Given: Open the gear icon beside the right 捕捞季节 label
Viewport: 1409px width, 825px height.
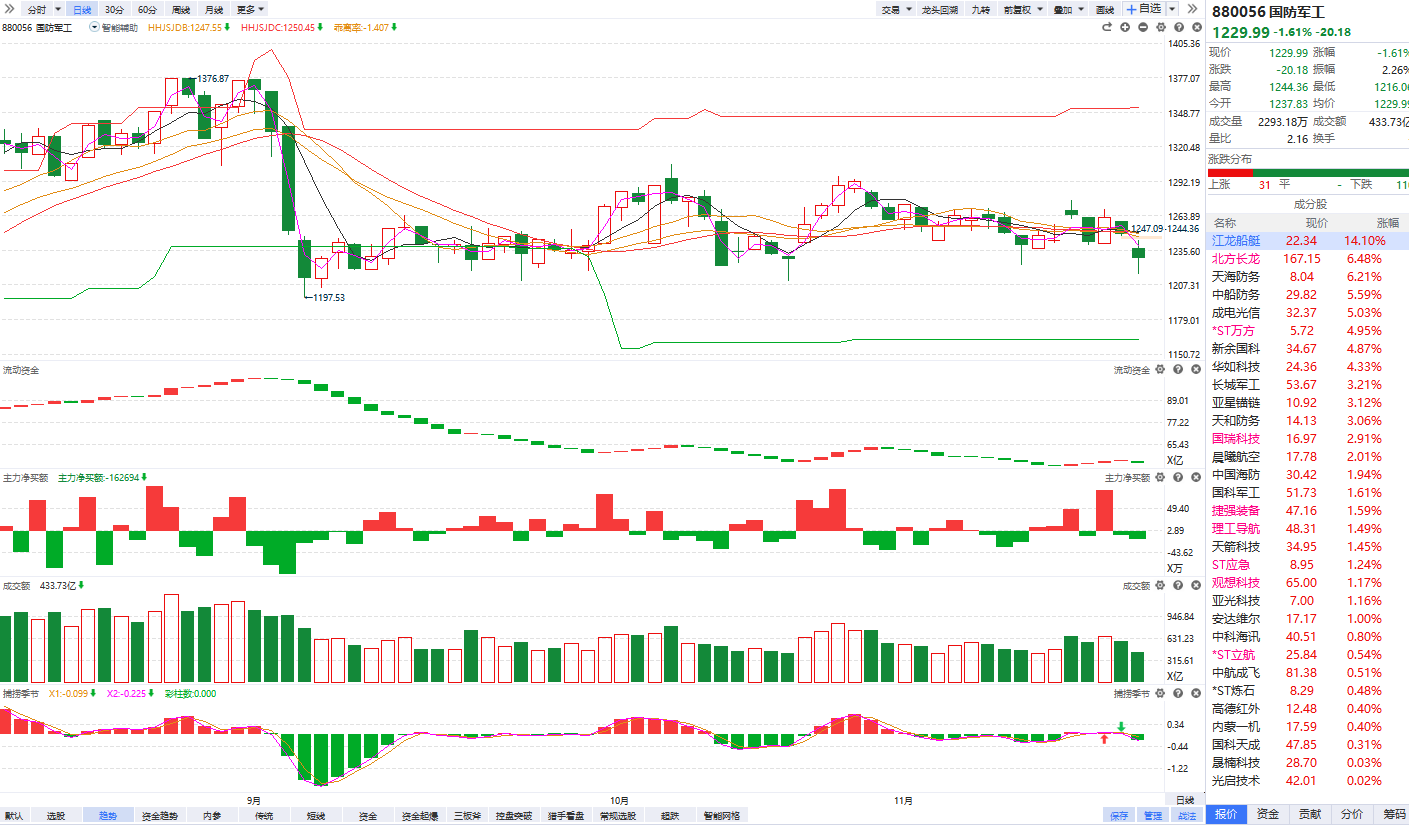Looking at the screenshot, I should click(1160, 693).
